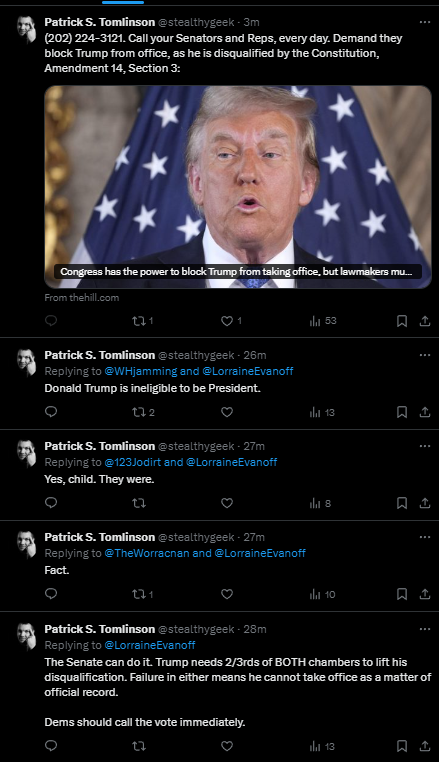Reply to the "Senate can do it" tweet
The width and height of the screenshot is (439, 762).
51,745
